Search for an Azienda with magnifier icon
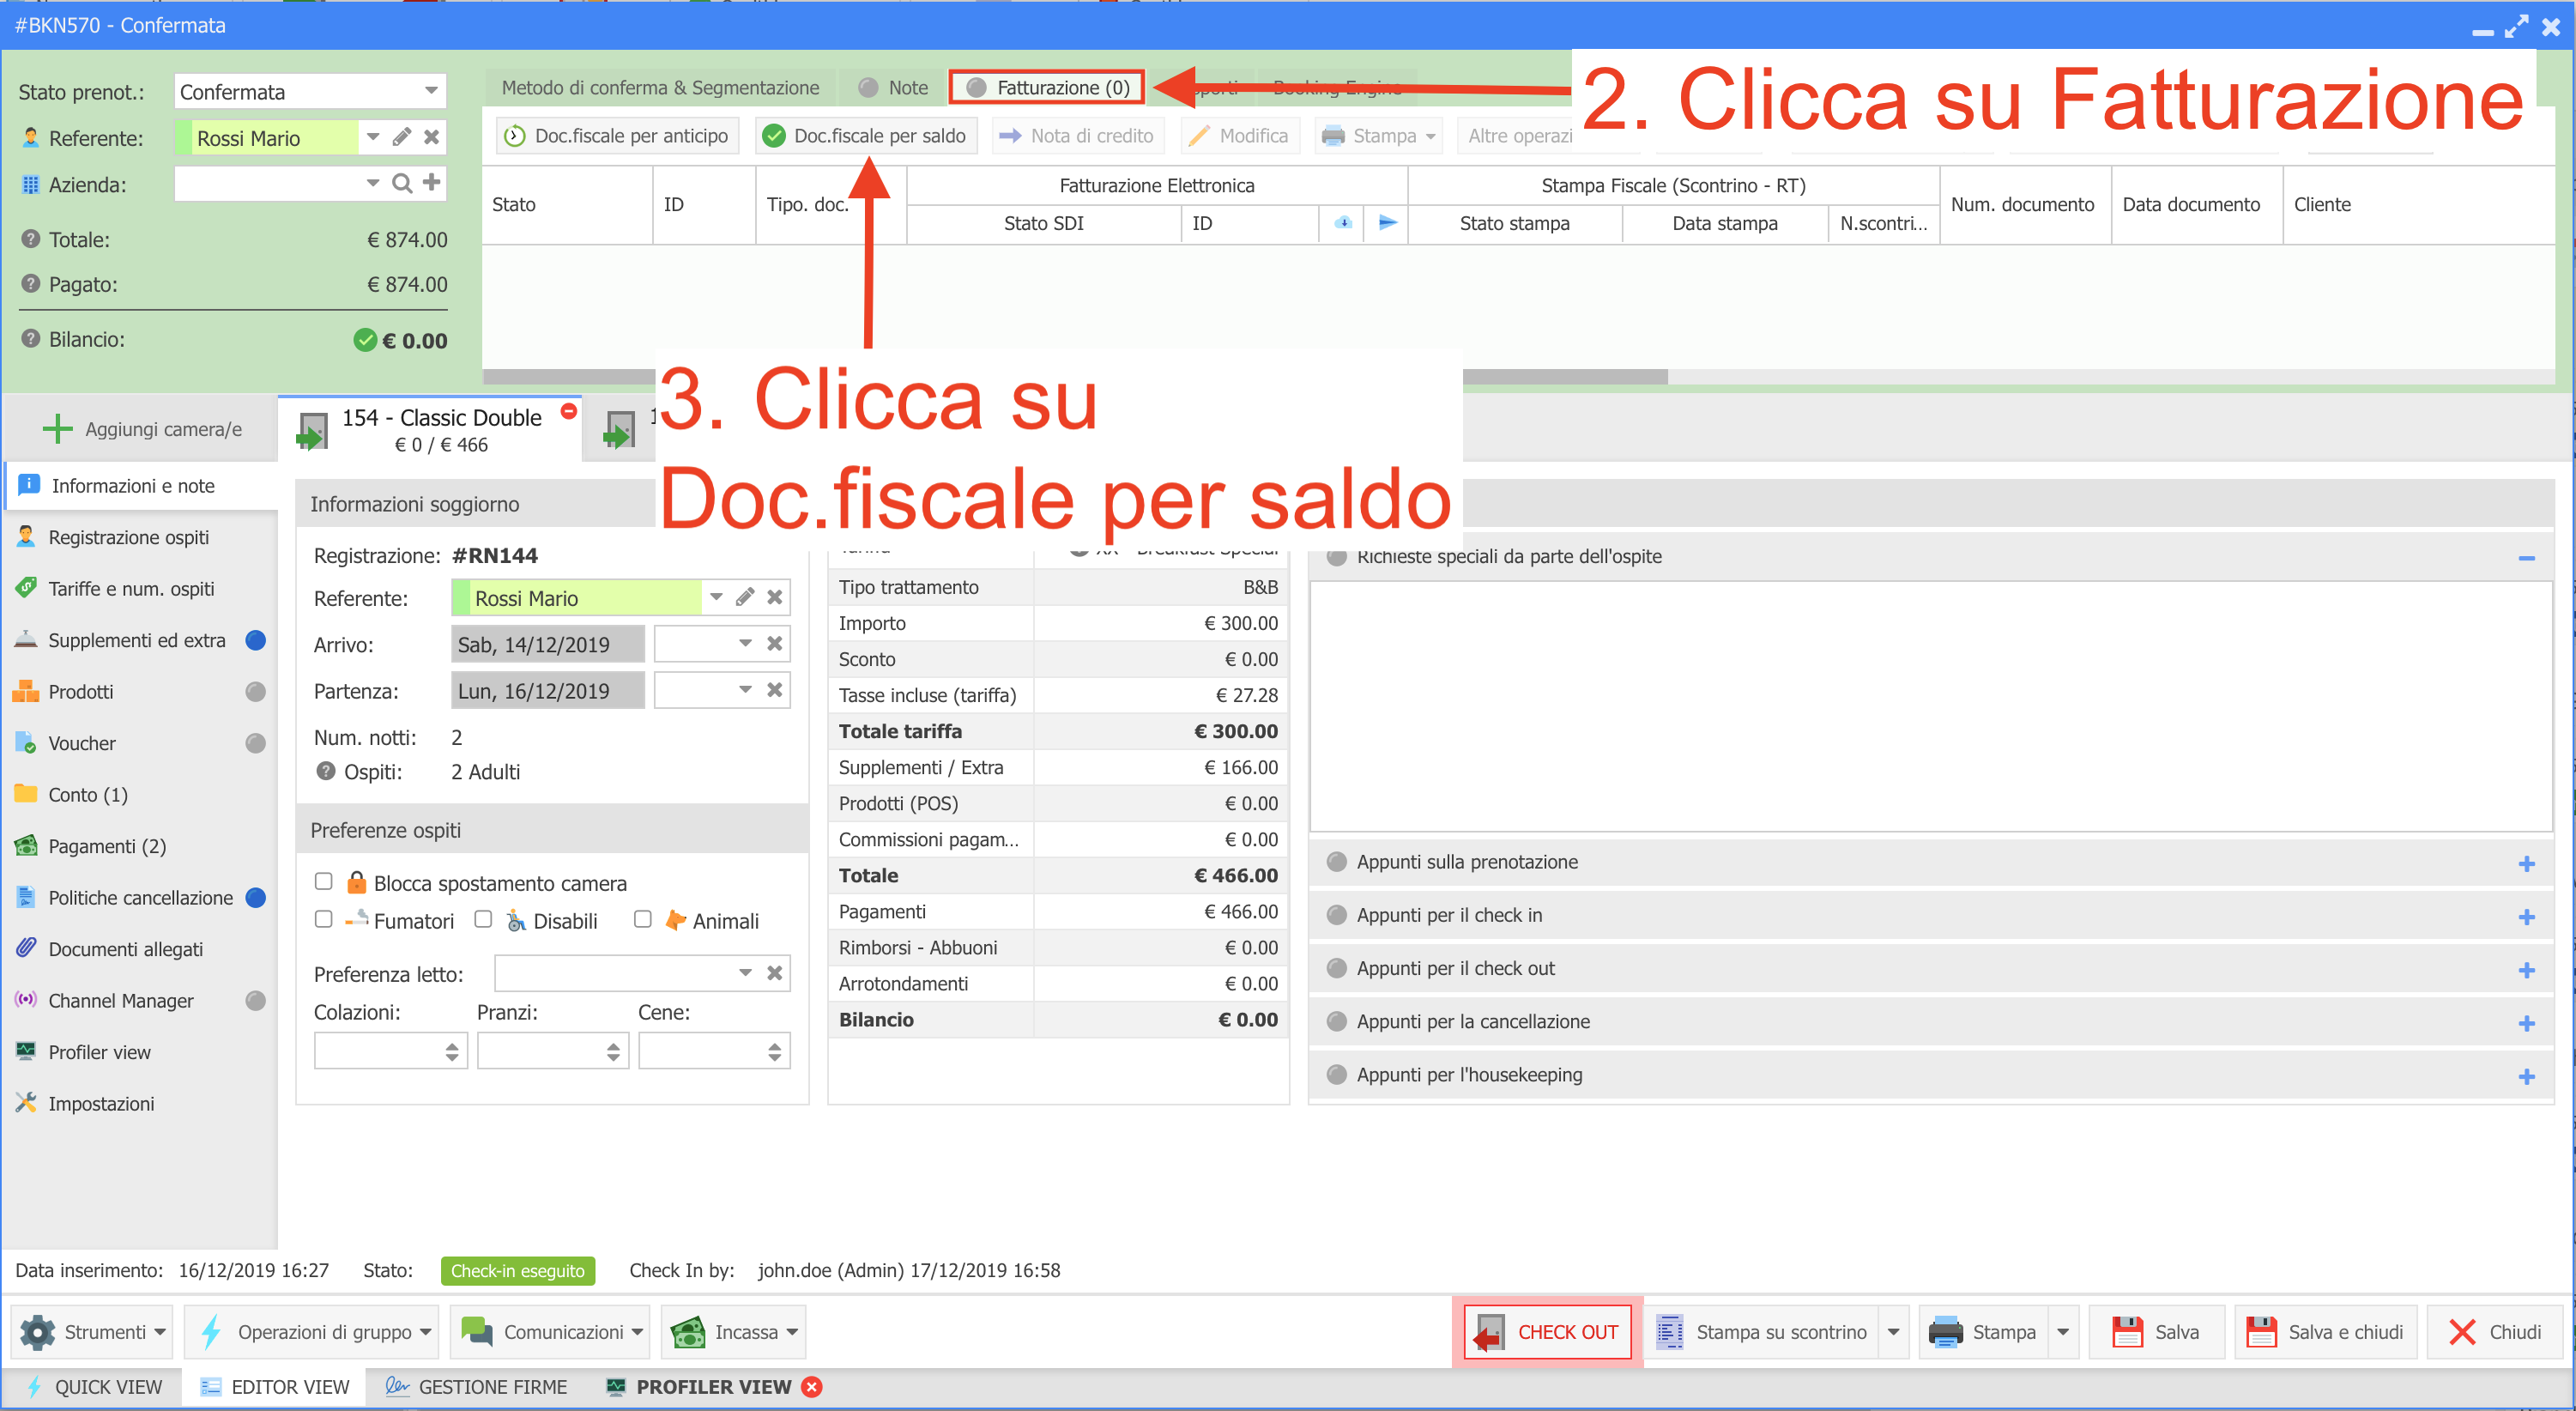Image resolution: width=2576 pixels, height=1411 pixels. tap(401, 183)
